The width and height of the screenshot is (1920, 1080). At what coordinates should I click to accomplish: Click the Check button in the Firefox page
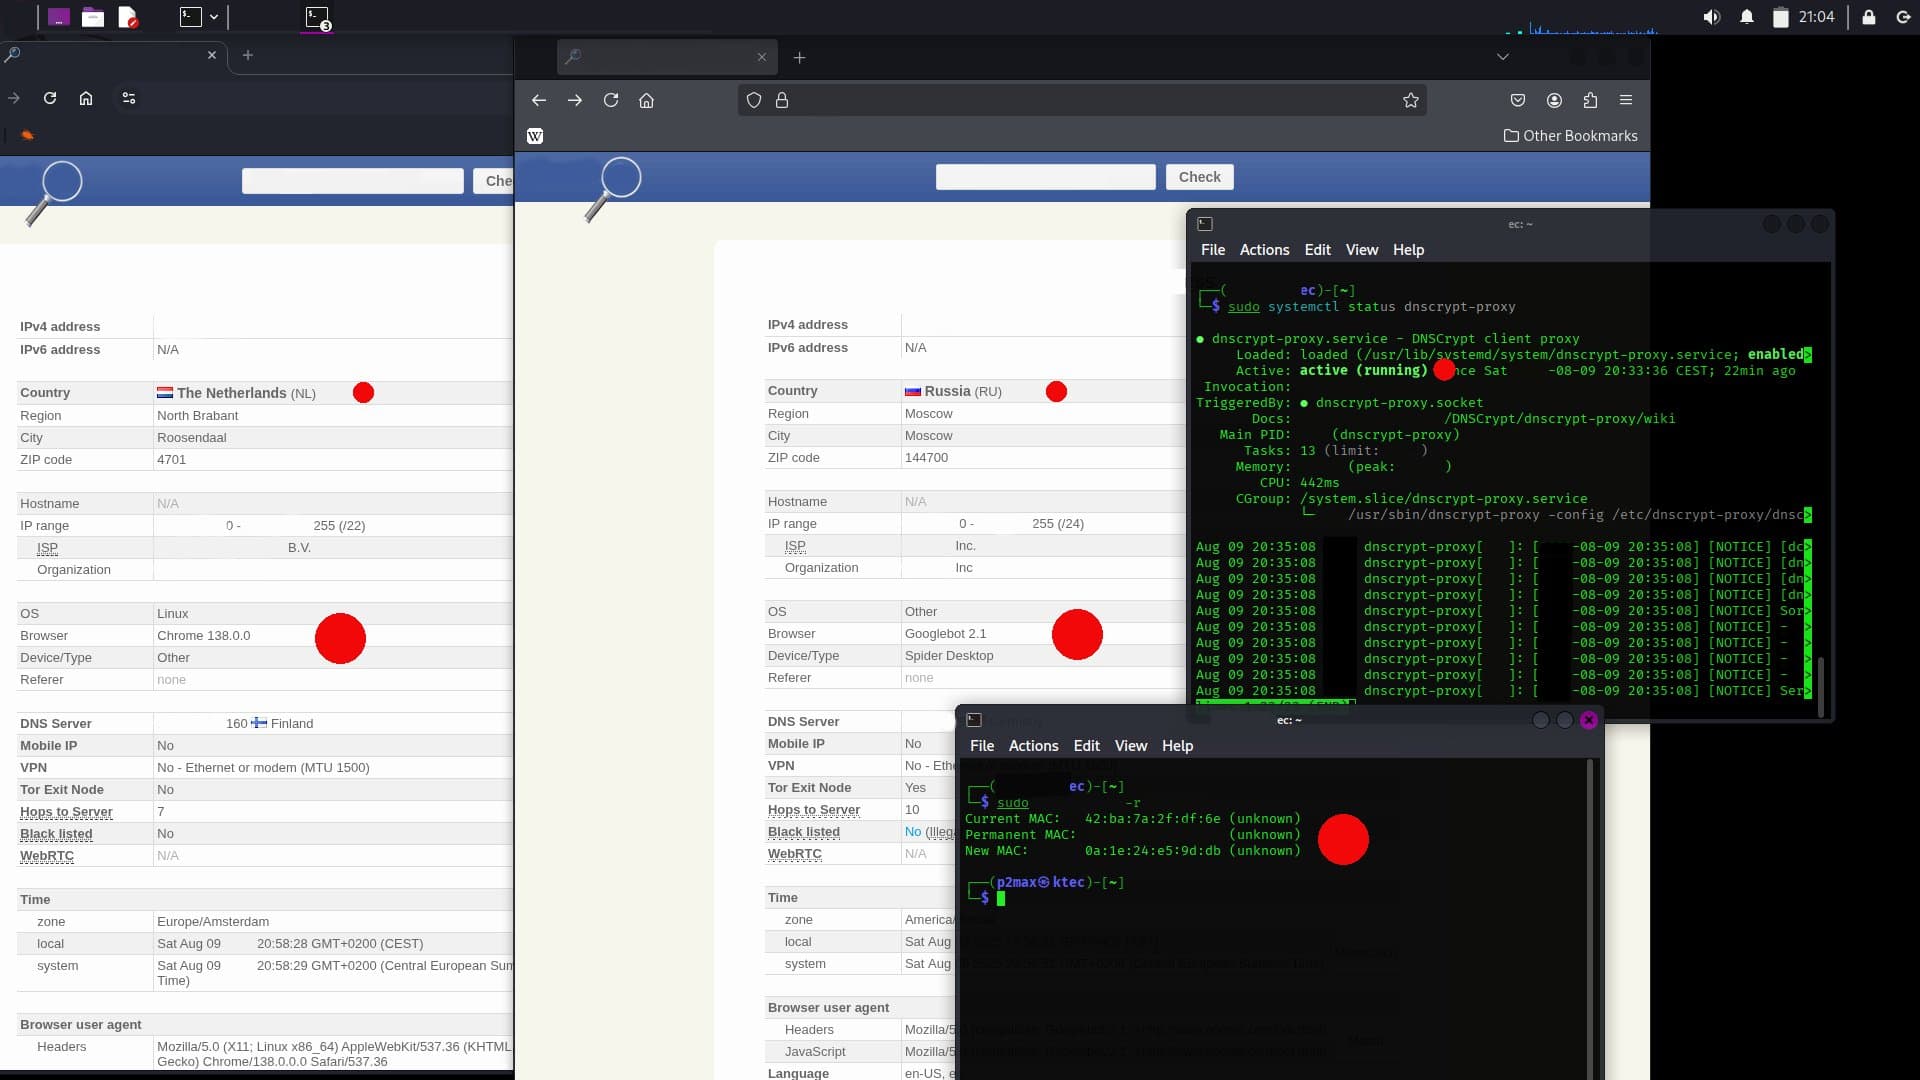click(1199, 177)
